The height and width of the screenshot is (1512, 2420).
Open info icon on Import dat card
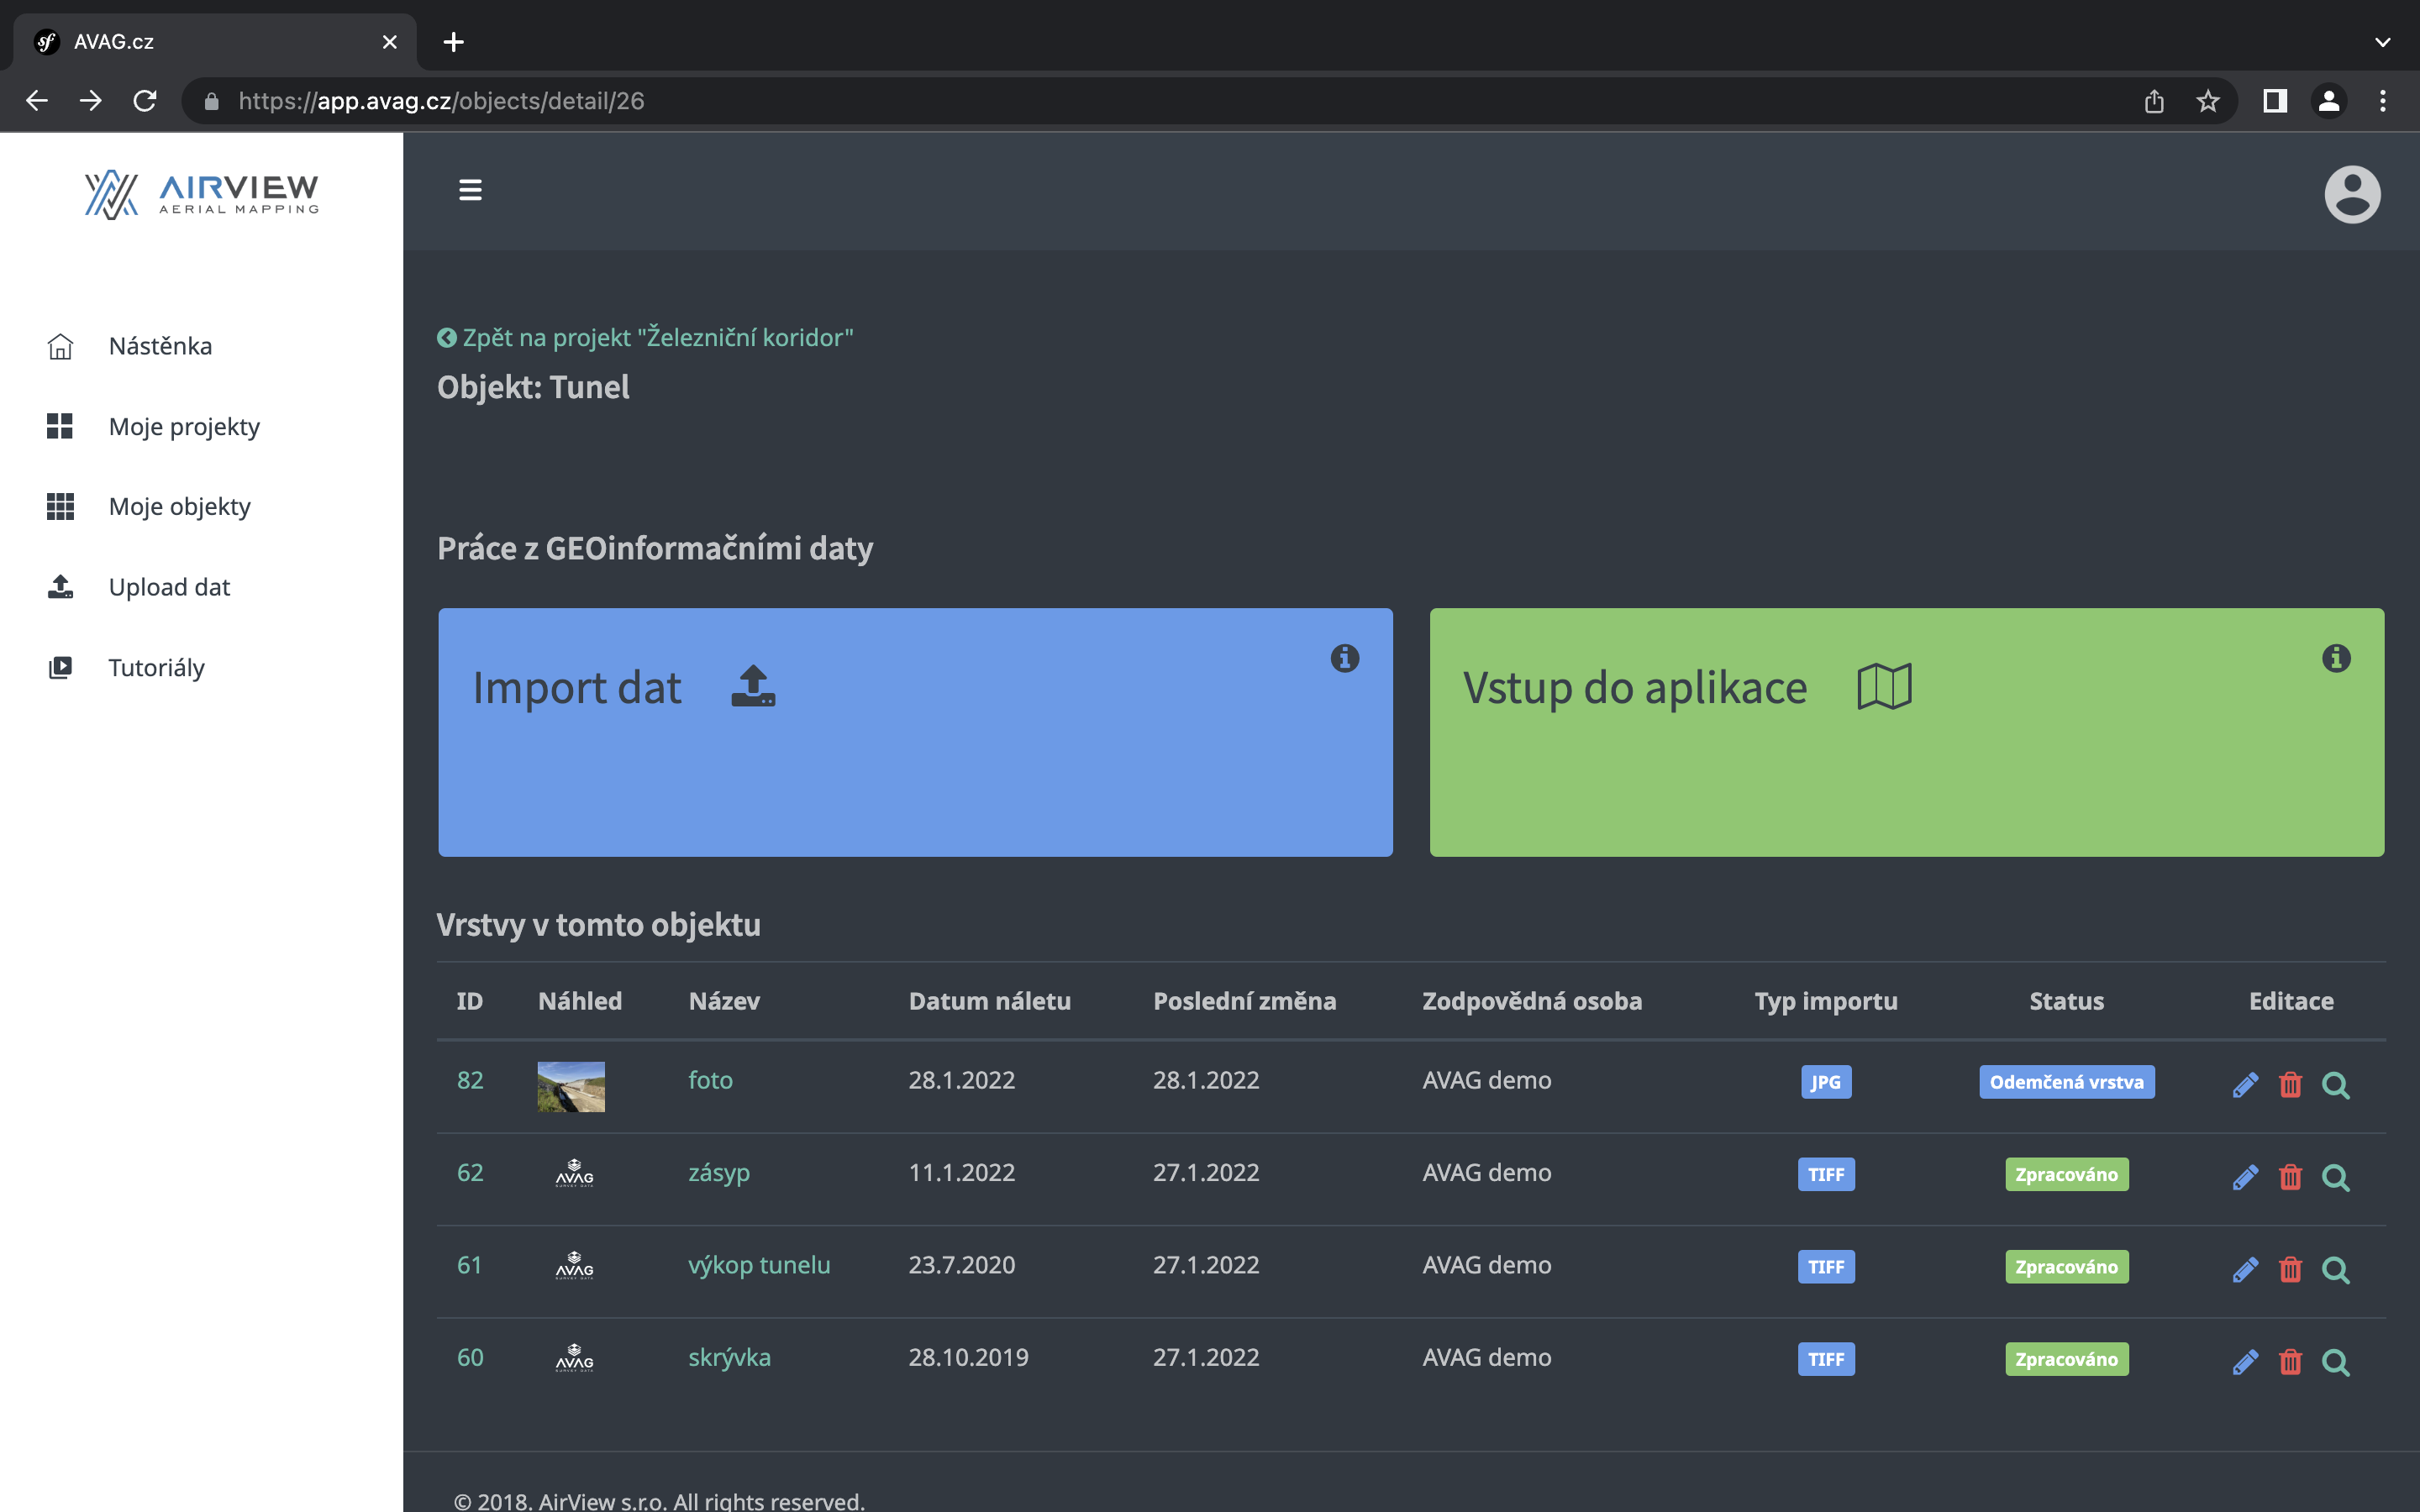pyautogui.click(x=1344, y=658)
